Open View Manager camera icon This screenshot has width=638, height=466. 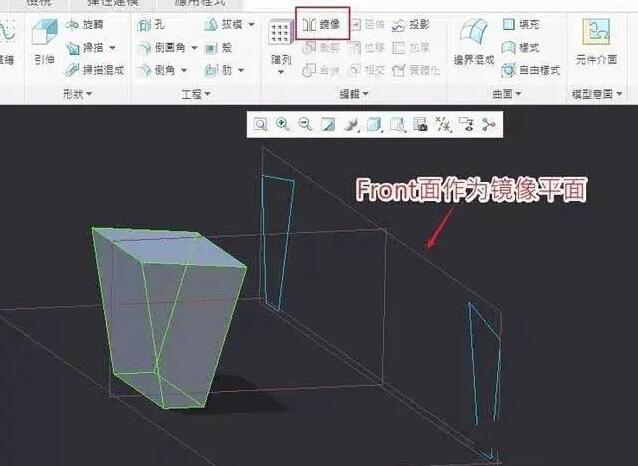pos(420,125)
